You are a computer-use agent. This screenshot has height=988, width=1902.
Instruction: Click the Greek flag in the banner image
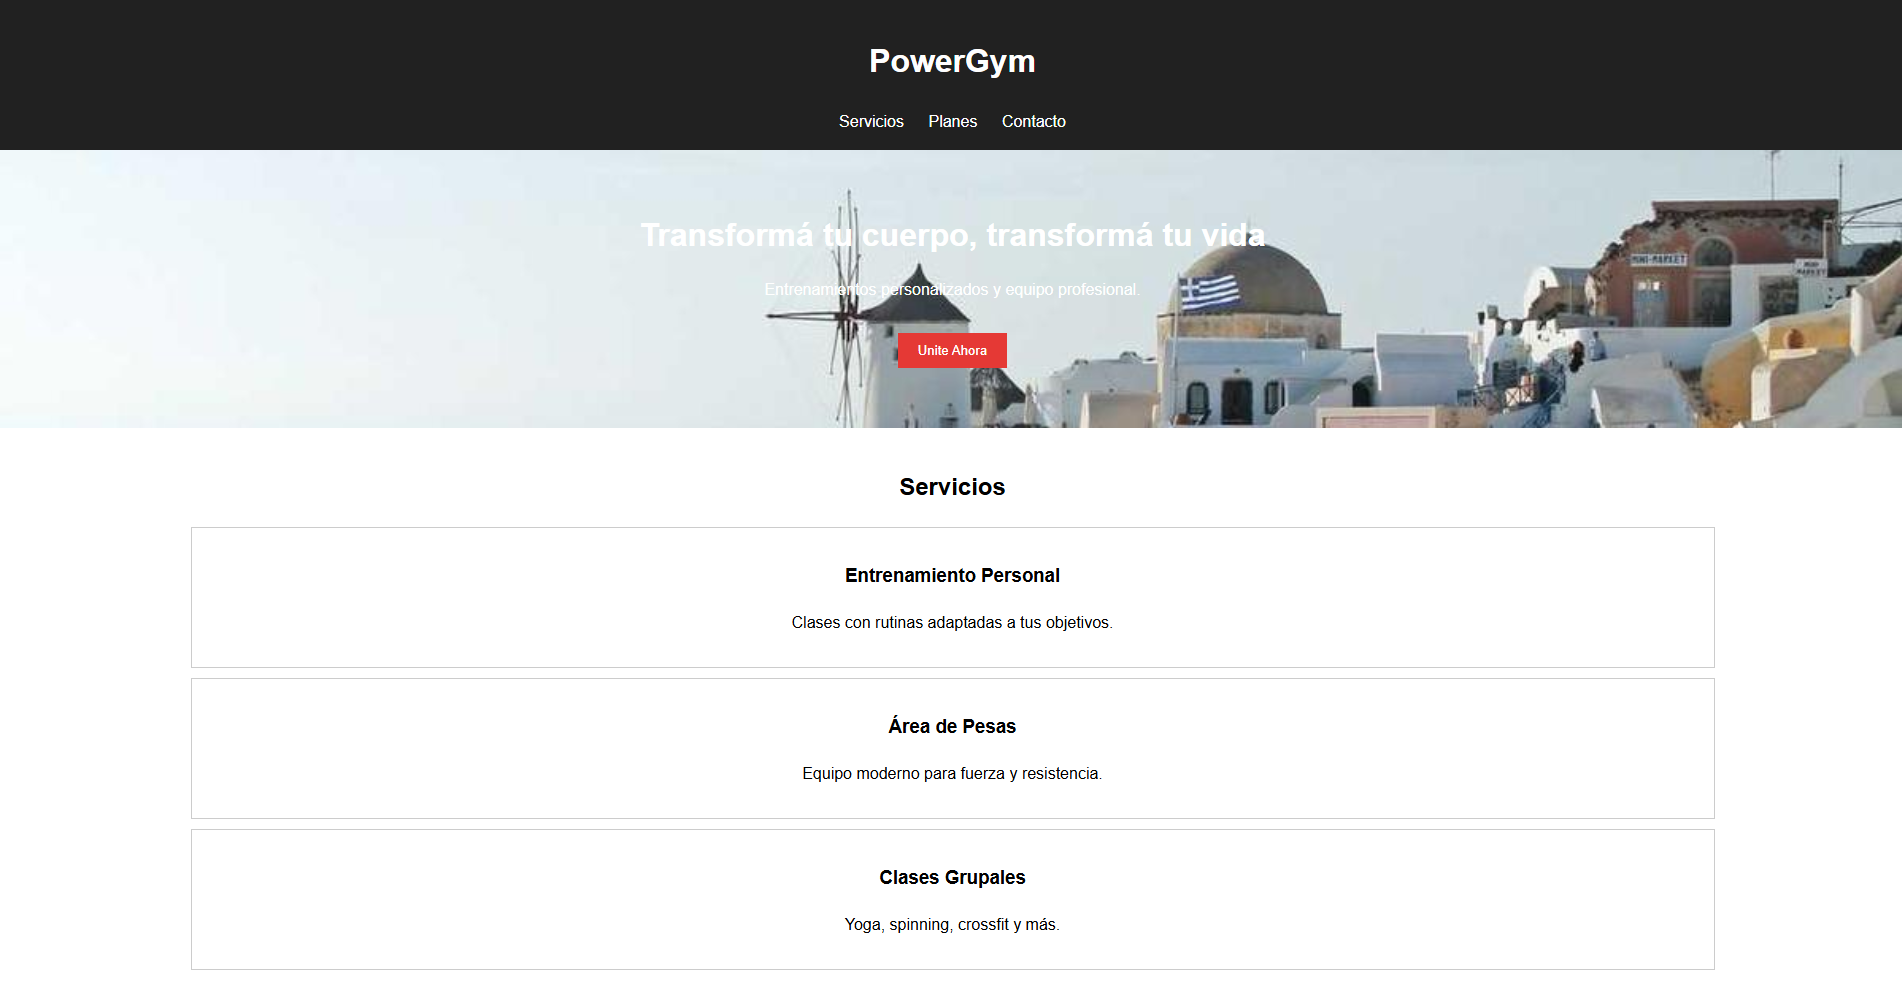pyautogui.click(x=1209, y=292)
